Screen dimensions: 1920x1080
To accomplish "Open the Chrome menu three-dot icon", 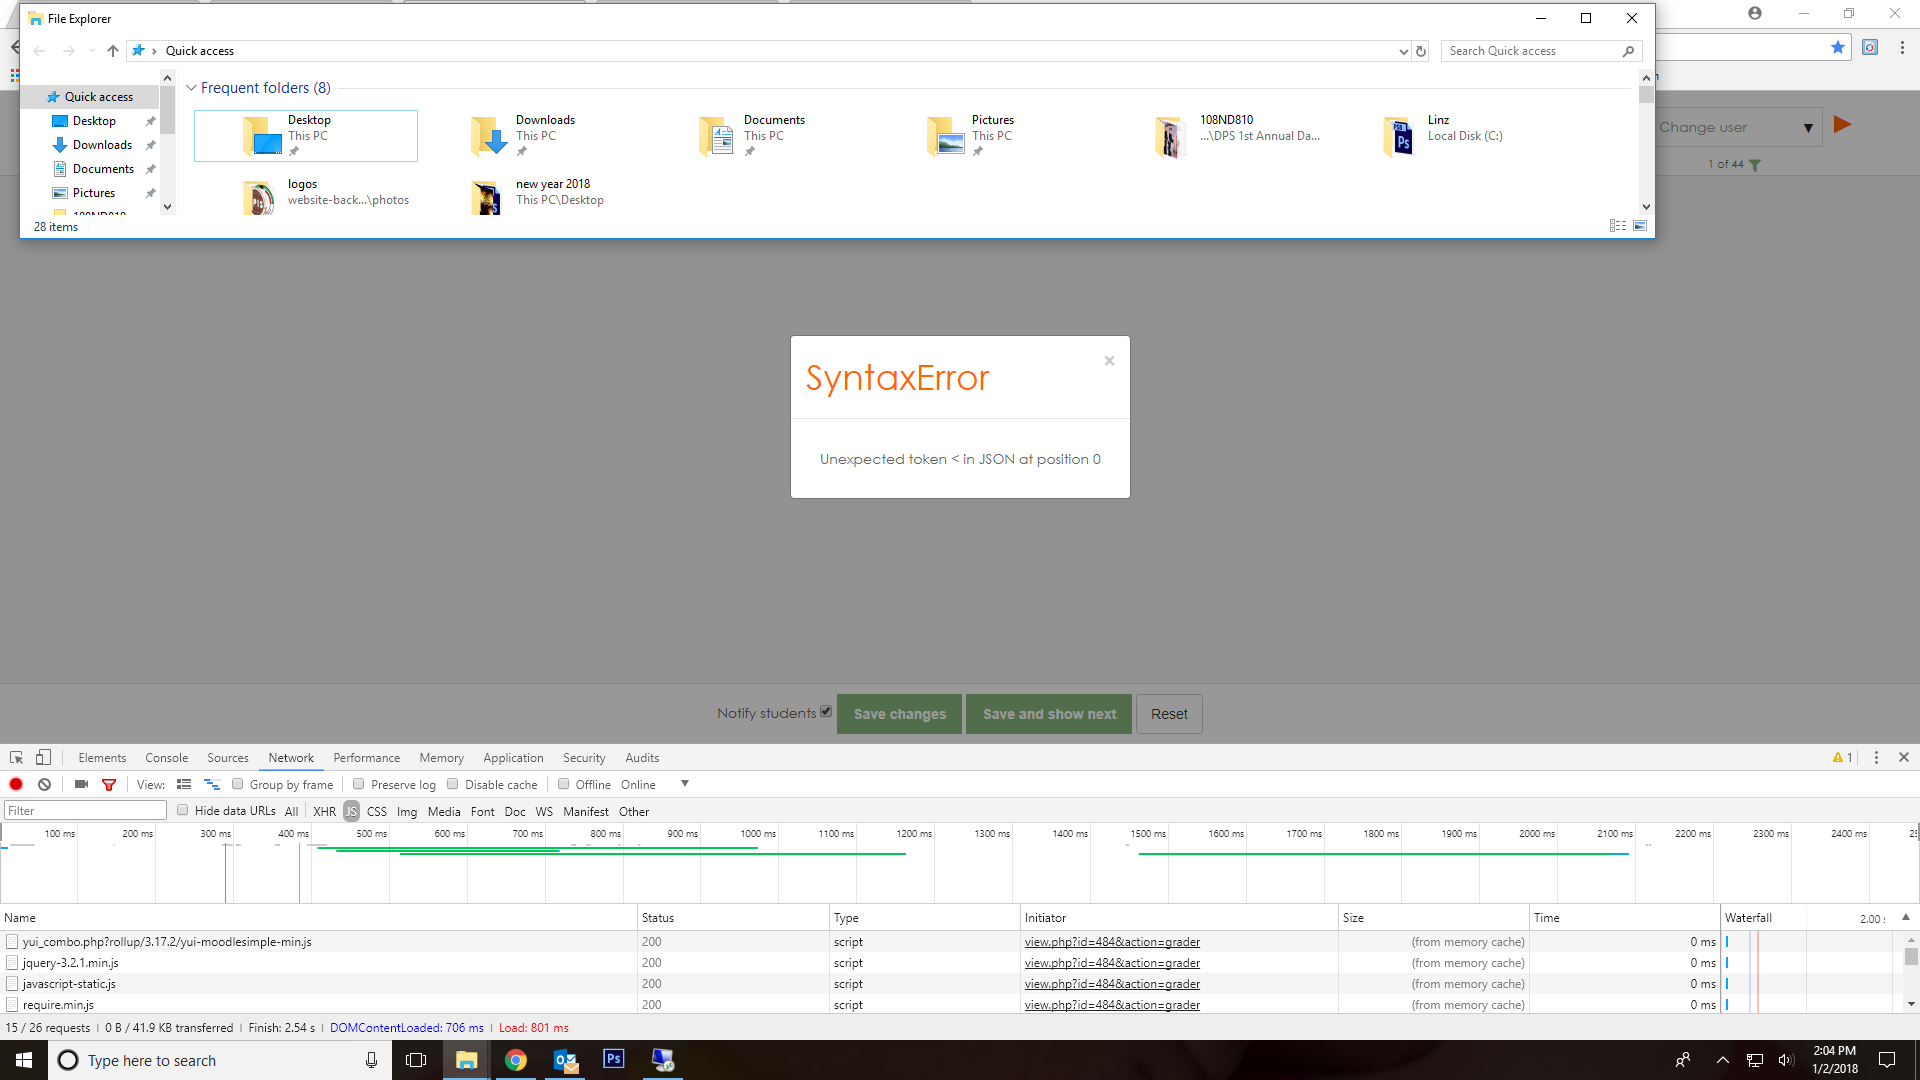I will point(1902,47).
